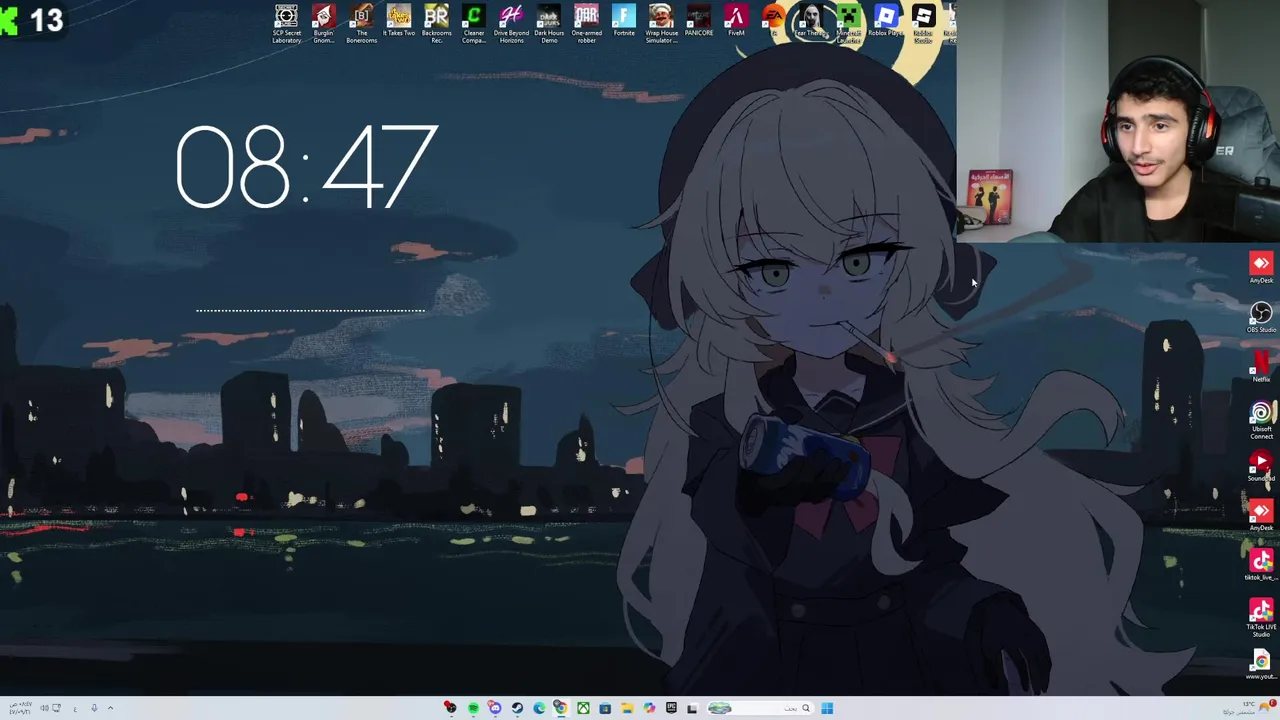Select the AnyDesk icon above OBS Studio

[x=1261, y=268]
